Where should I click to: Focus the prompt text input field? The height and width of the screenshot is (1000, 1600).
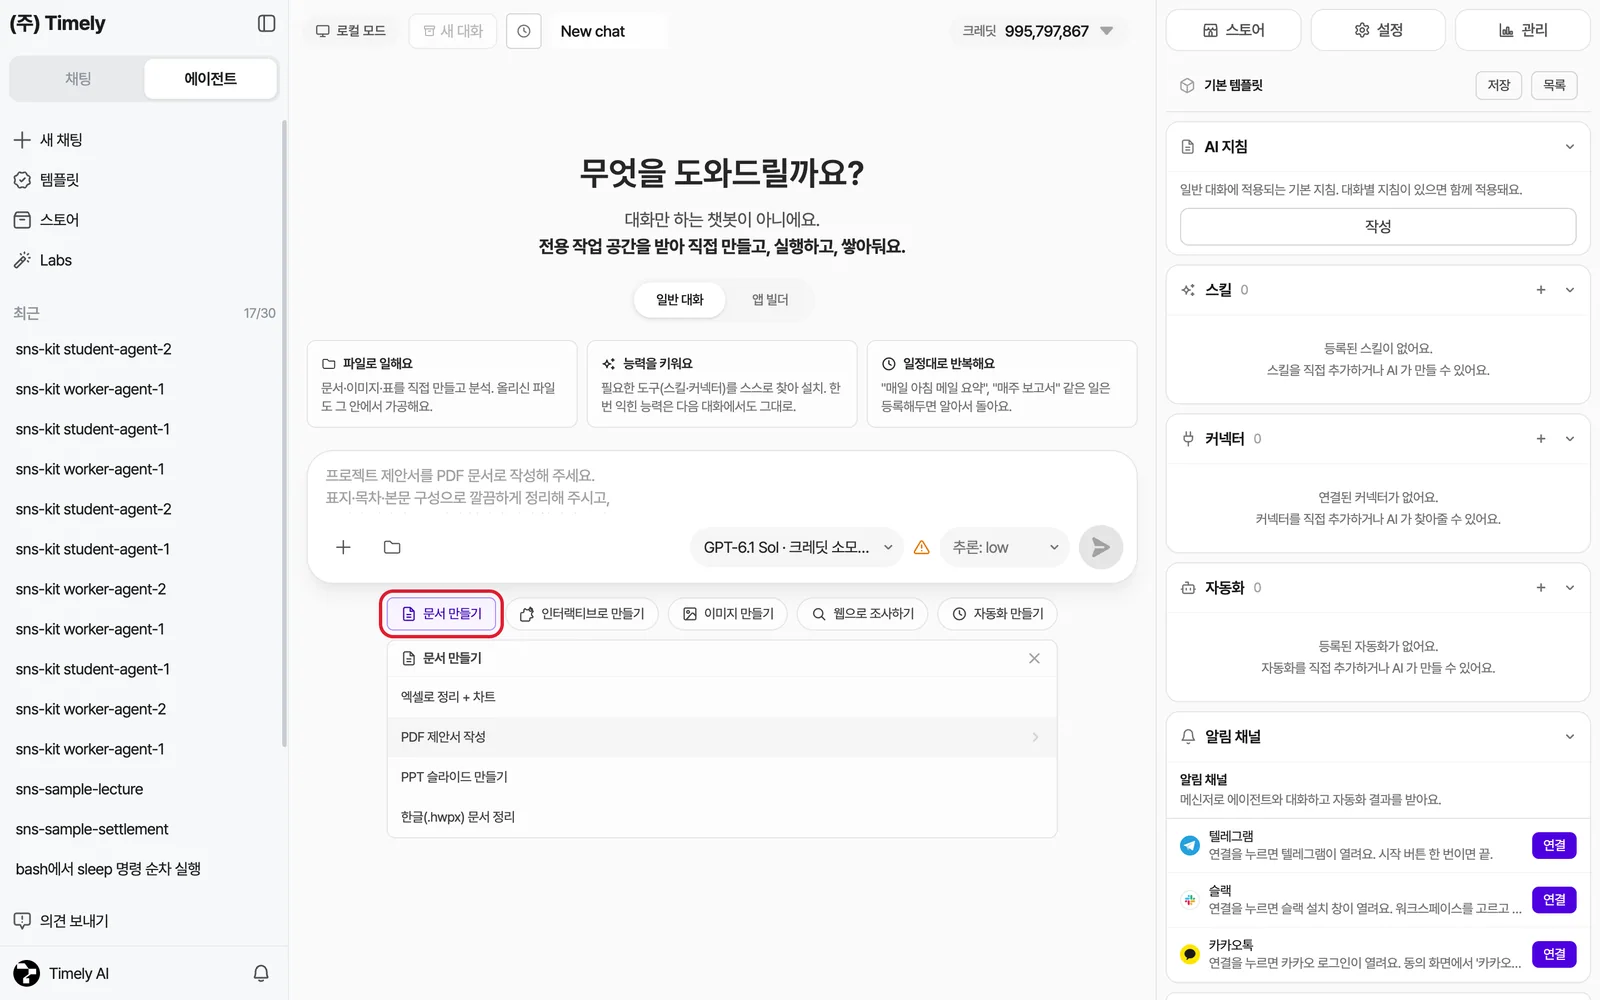(x=722, y=487)
